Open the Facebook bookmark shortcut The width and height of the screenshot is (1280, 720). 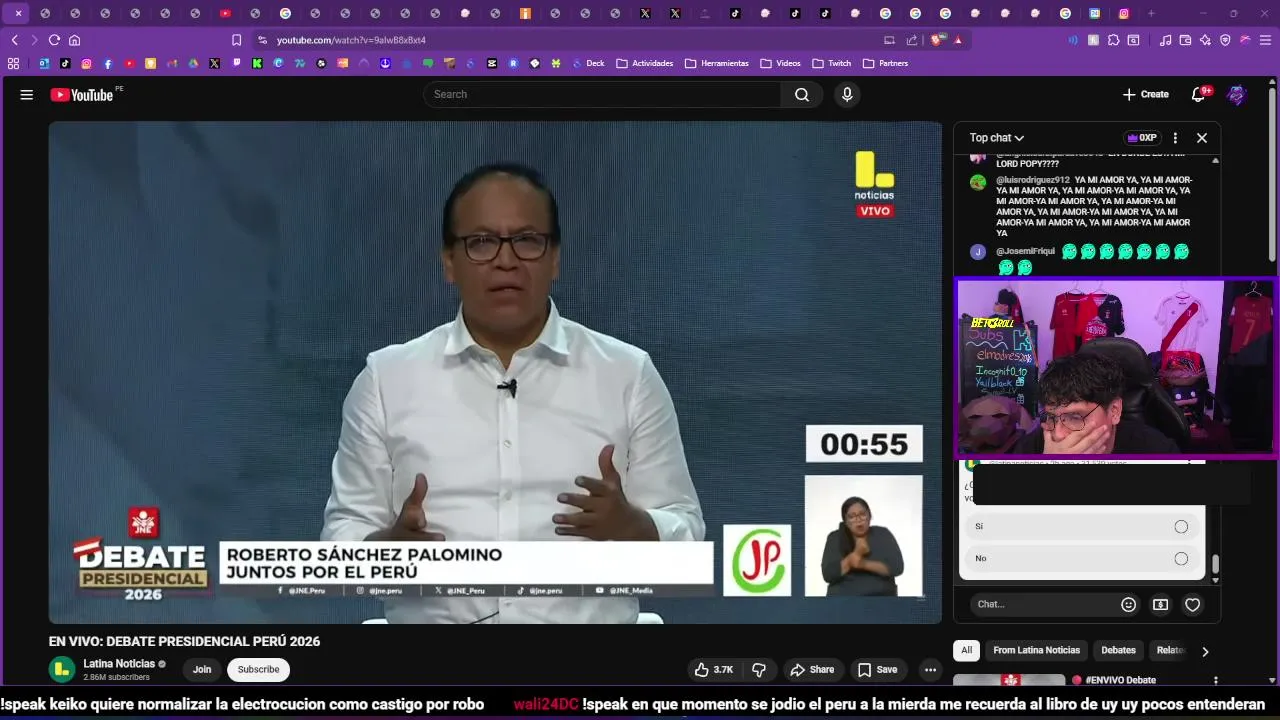point(108,63)
